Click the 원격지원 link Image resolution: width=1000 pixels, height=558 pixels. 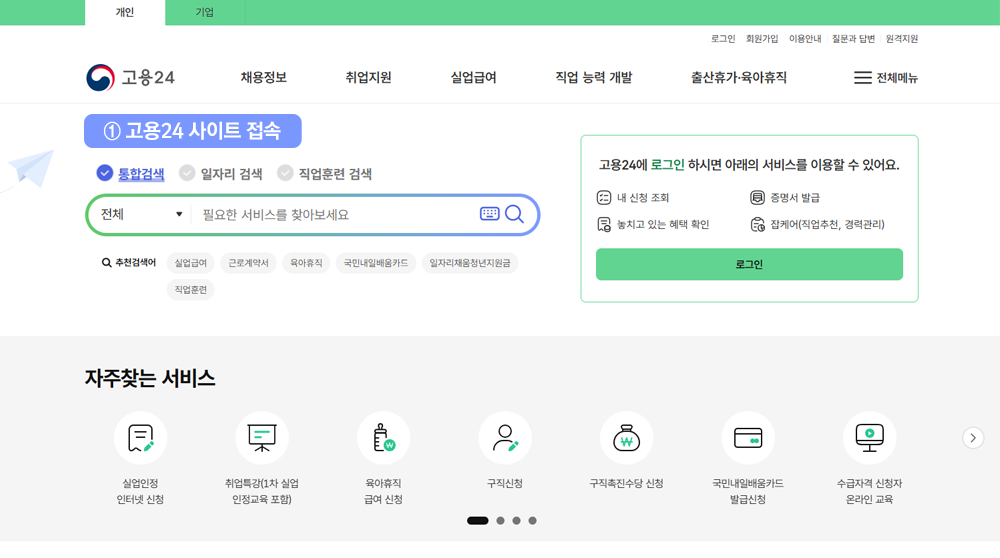[x=902, y=39]
